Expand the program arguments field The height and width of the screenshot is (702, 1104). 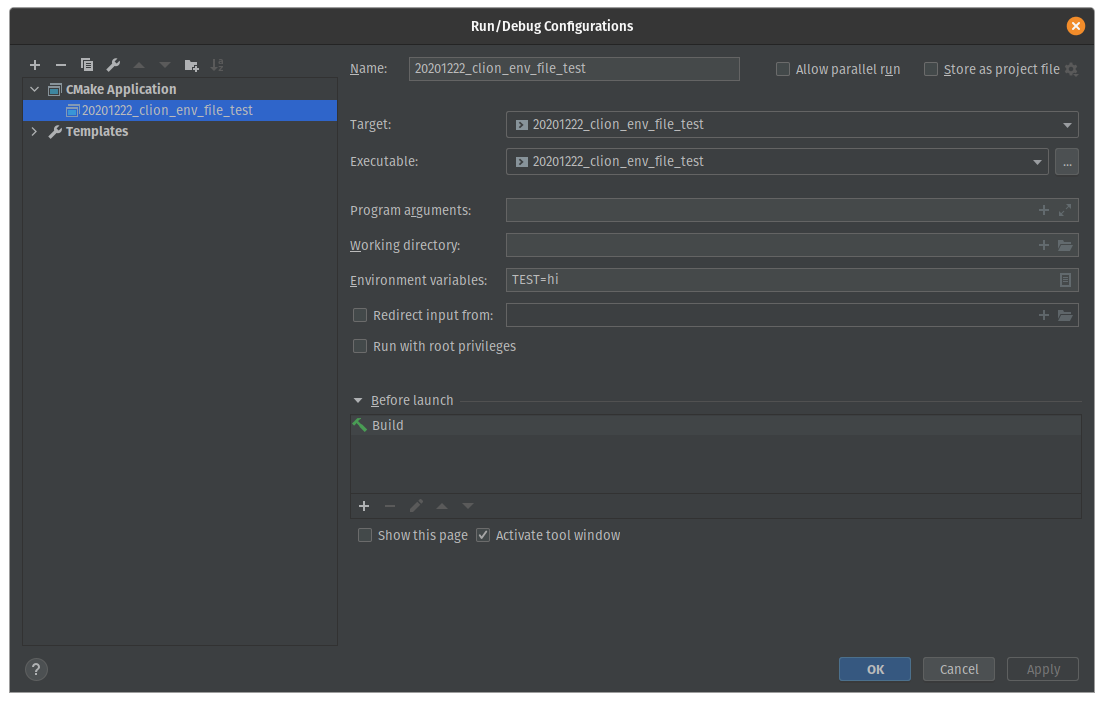point(1065,210)
